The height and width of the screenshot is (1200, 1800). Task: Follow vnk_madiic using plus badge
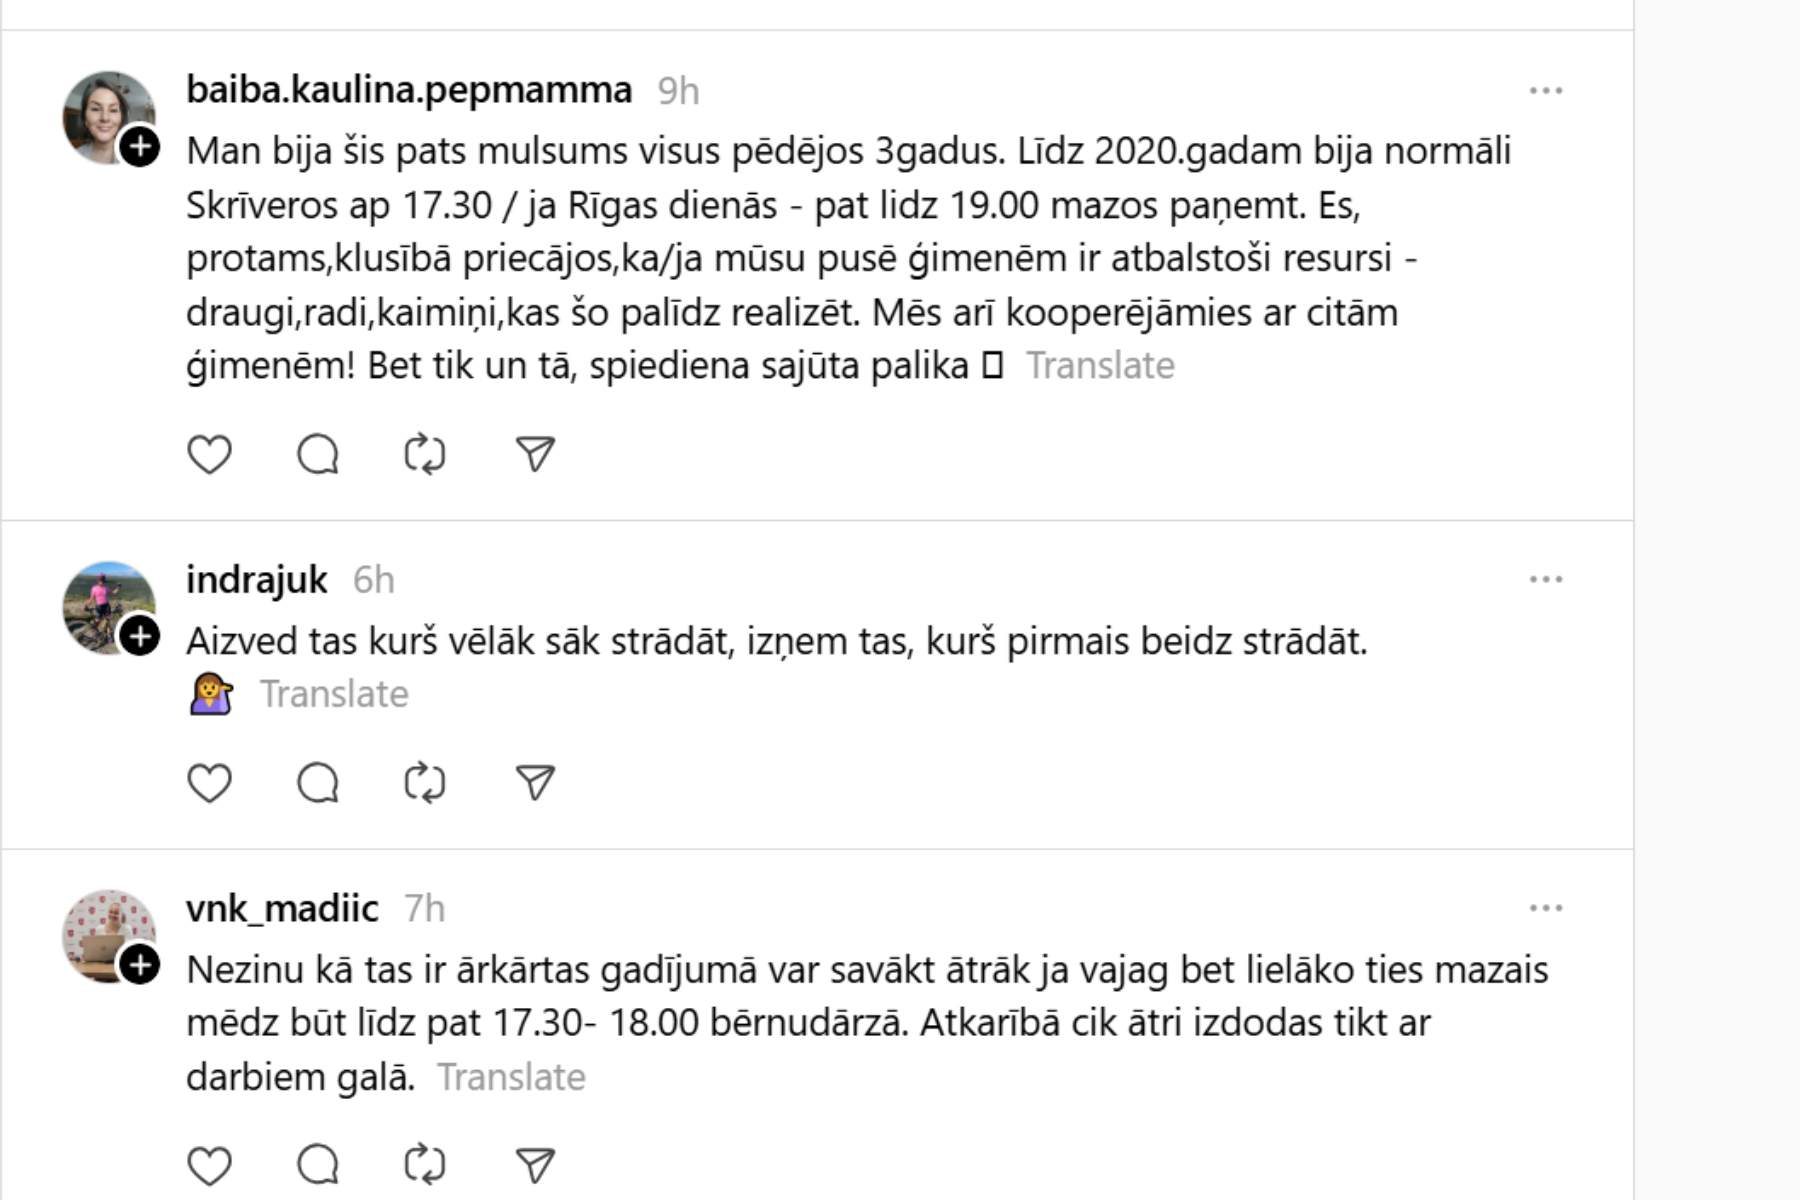click(x=140, y=965)
